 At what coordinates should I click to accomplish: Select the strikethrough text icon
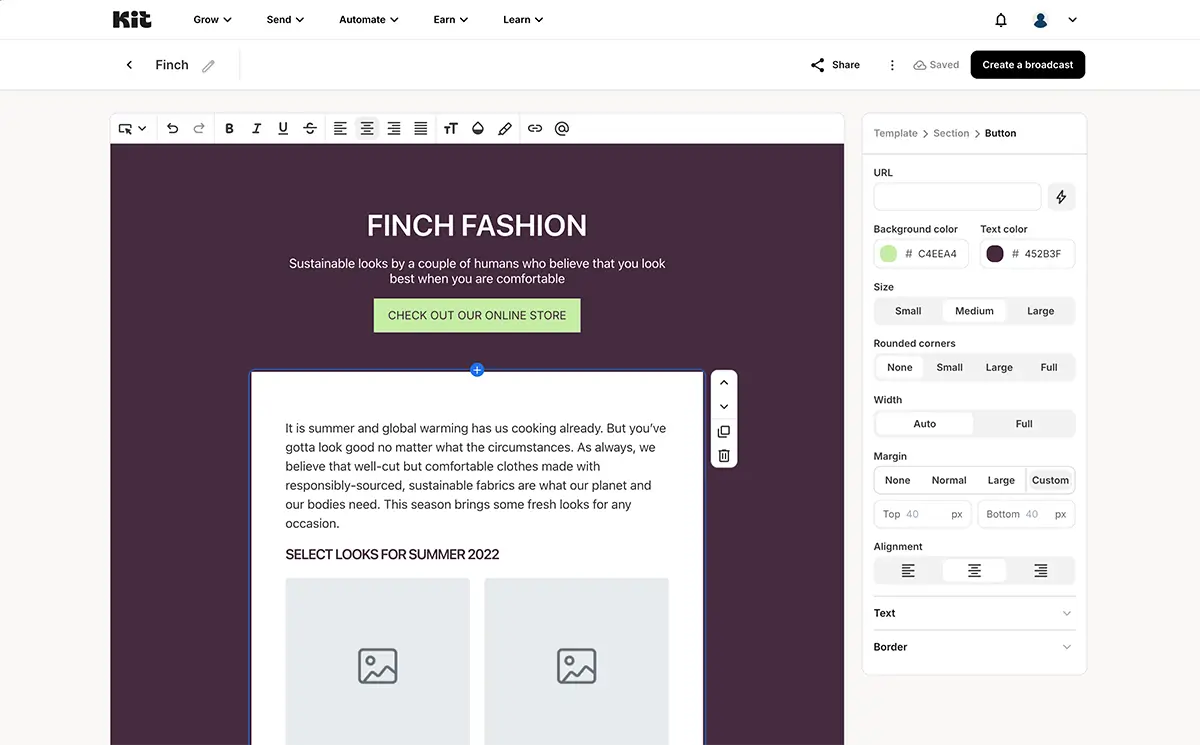tap(310, 128)
